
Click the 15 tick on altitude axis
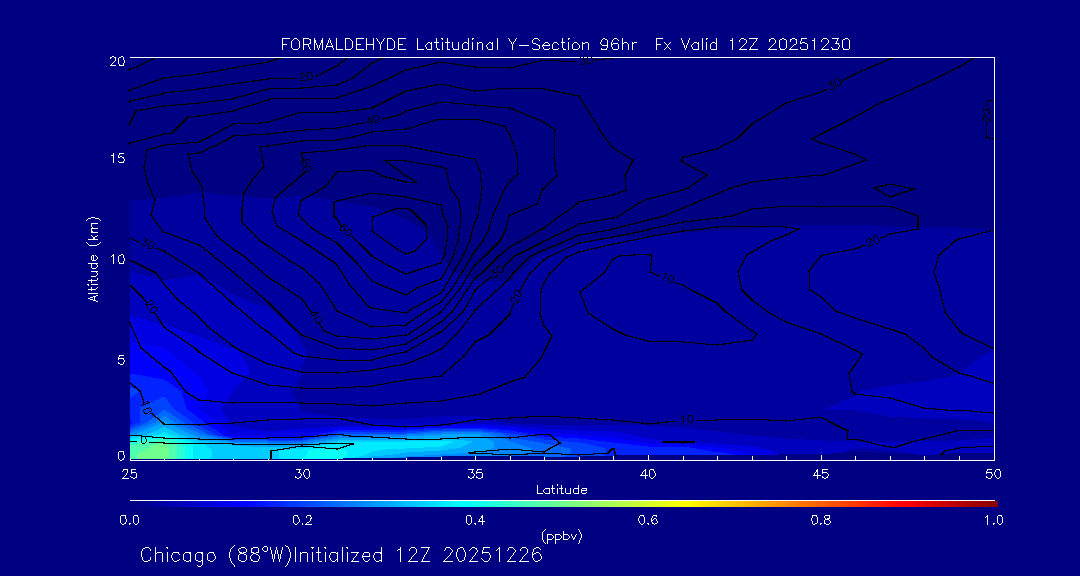(x=116, y=160)
